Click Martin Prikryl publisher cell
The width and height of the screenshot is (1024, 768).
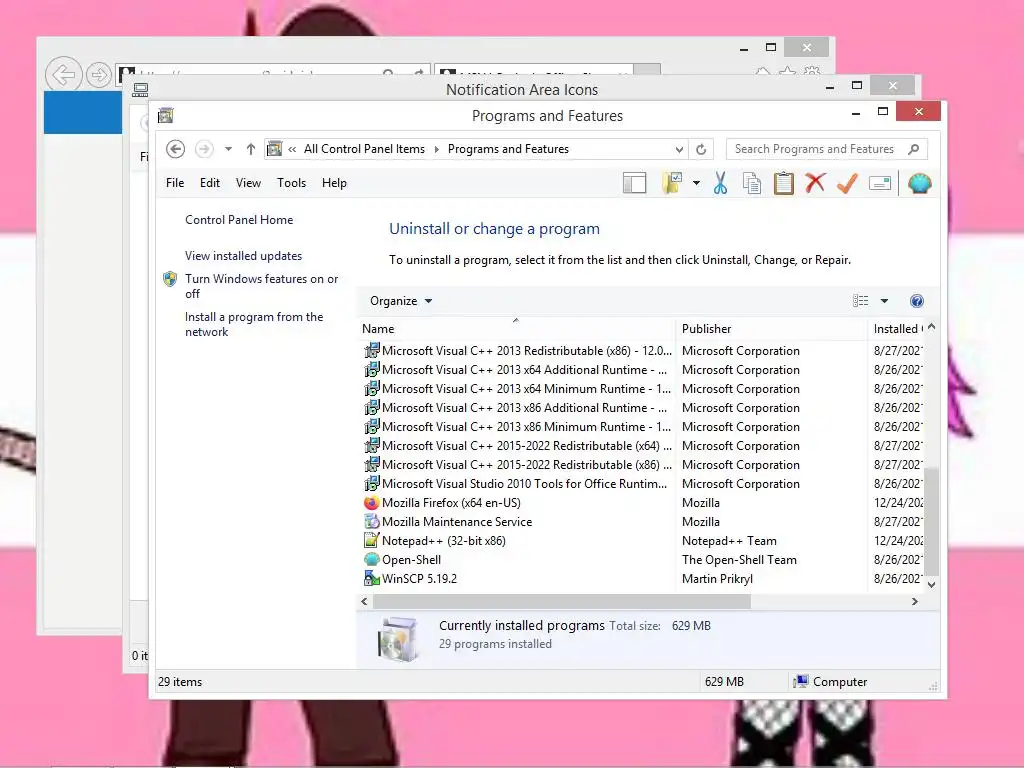click(717, 579)
